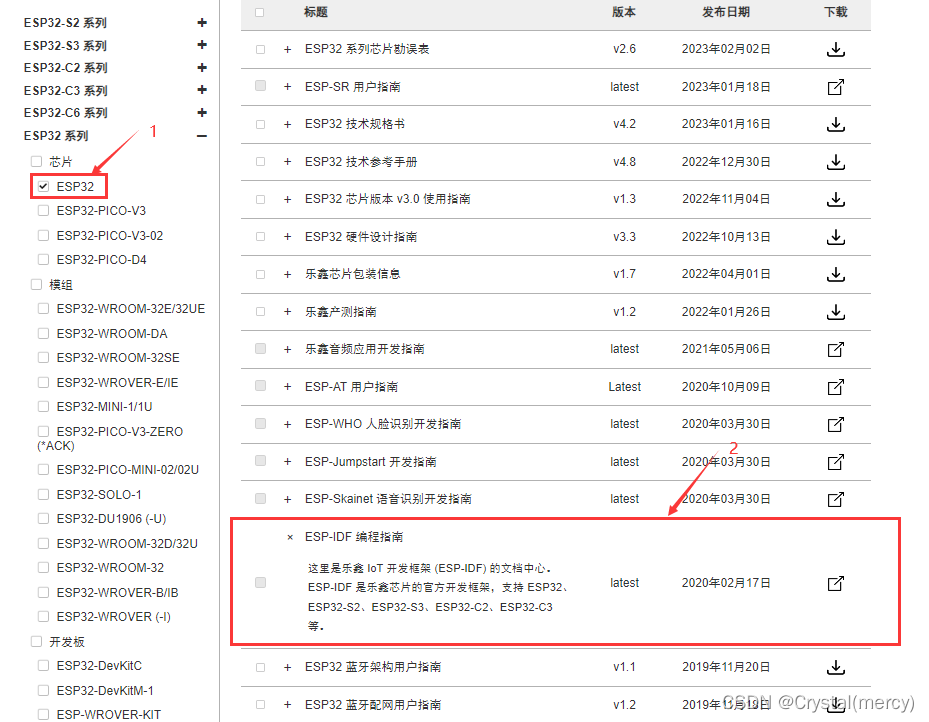Viewport: 929px width, 722px height.
Task: Open 乐鑫芯片包装信息 title link
Action: pos(353,274)
